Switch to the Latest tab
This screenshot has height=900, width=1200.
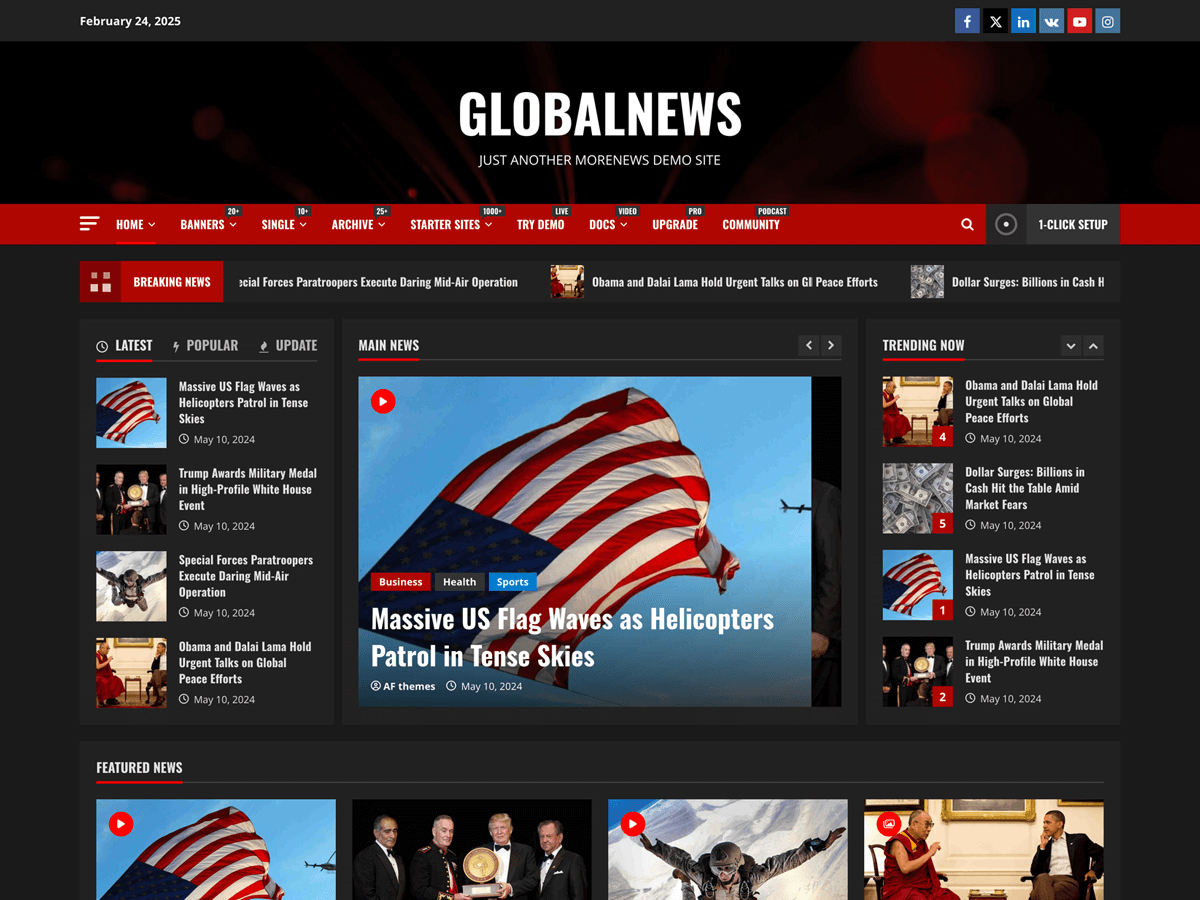coord(124,346)
